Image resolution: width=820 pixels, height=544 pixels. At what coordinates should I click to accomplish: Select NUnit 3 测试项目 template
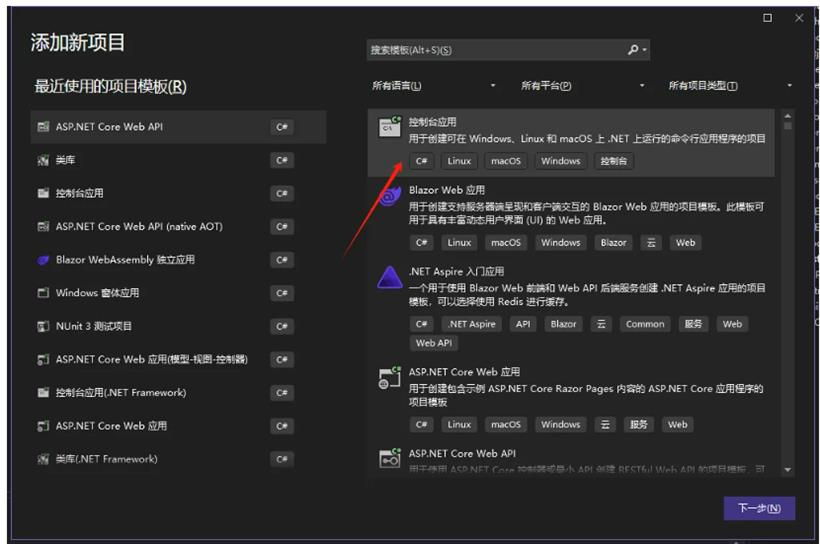coord(178,326)
